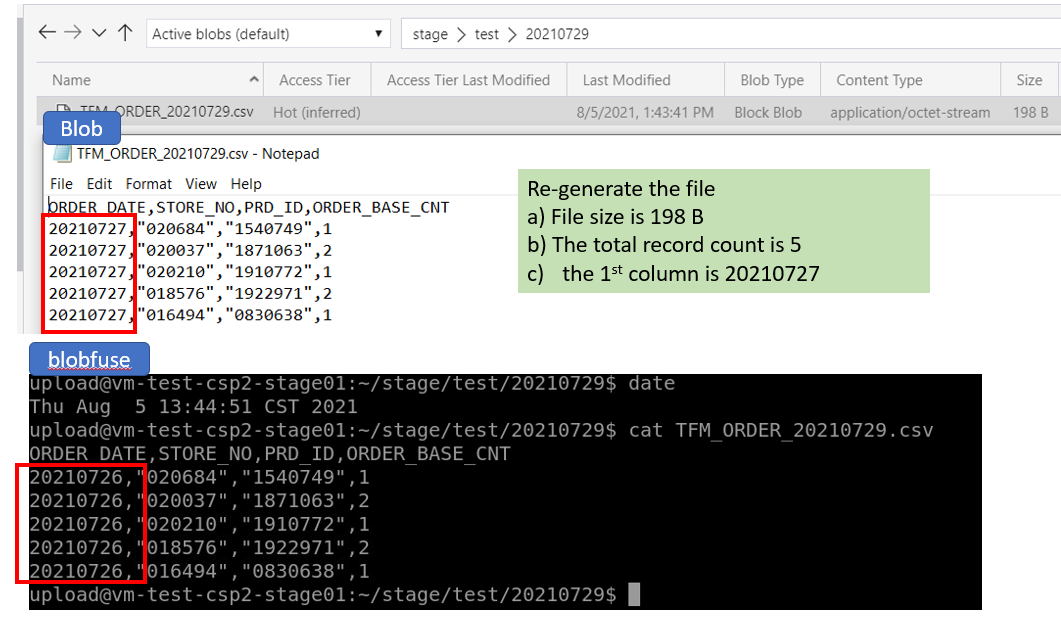Click the blobfuse link
1061x635 pixels.
88,359
